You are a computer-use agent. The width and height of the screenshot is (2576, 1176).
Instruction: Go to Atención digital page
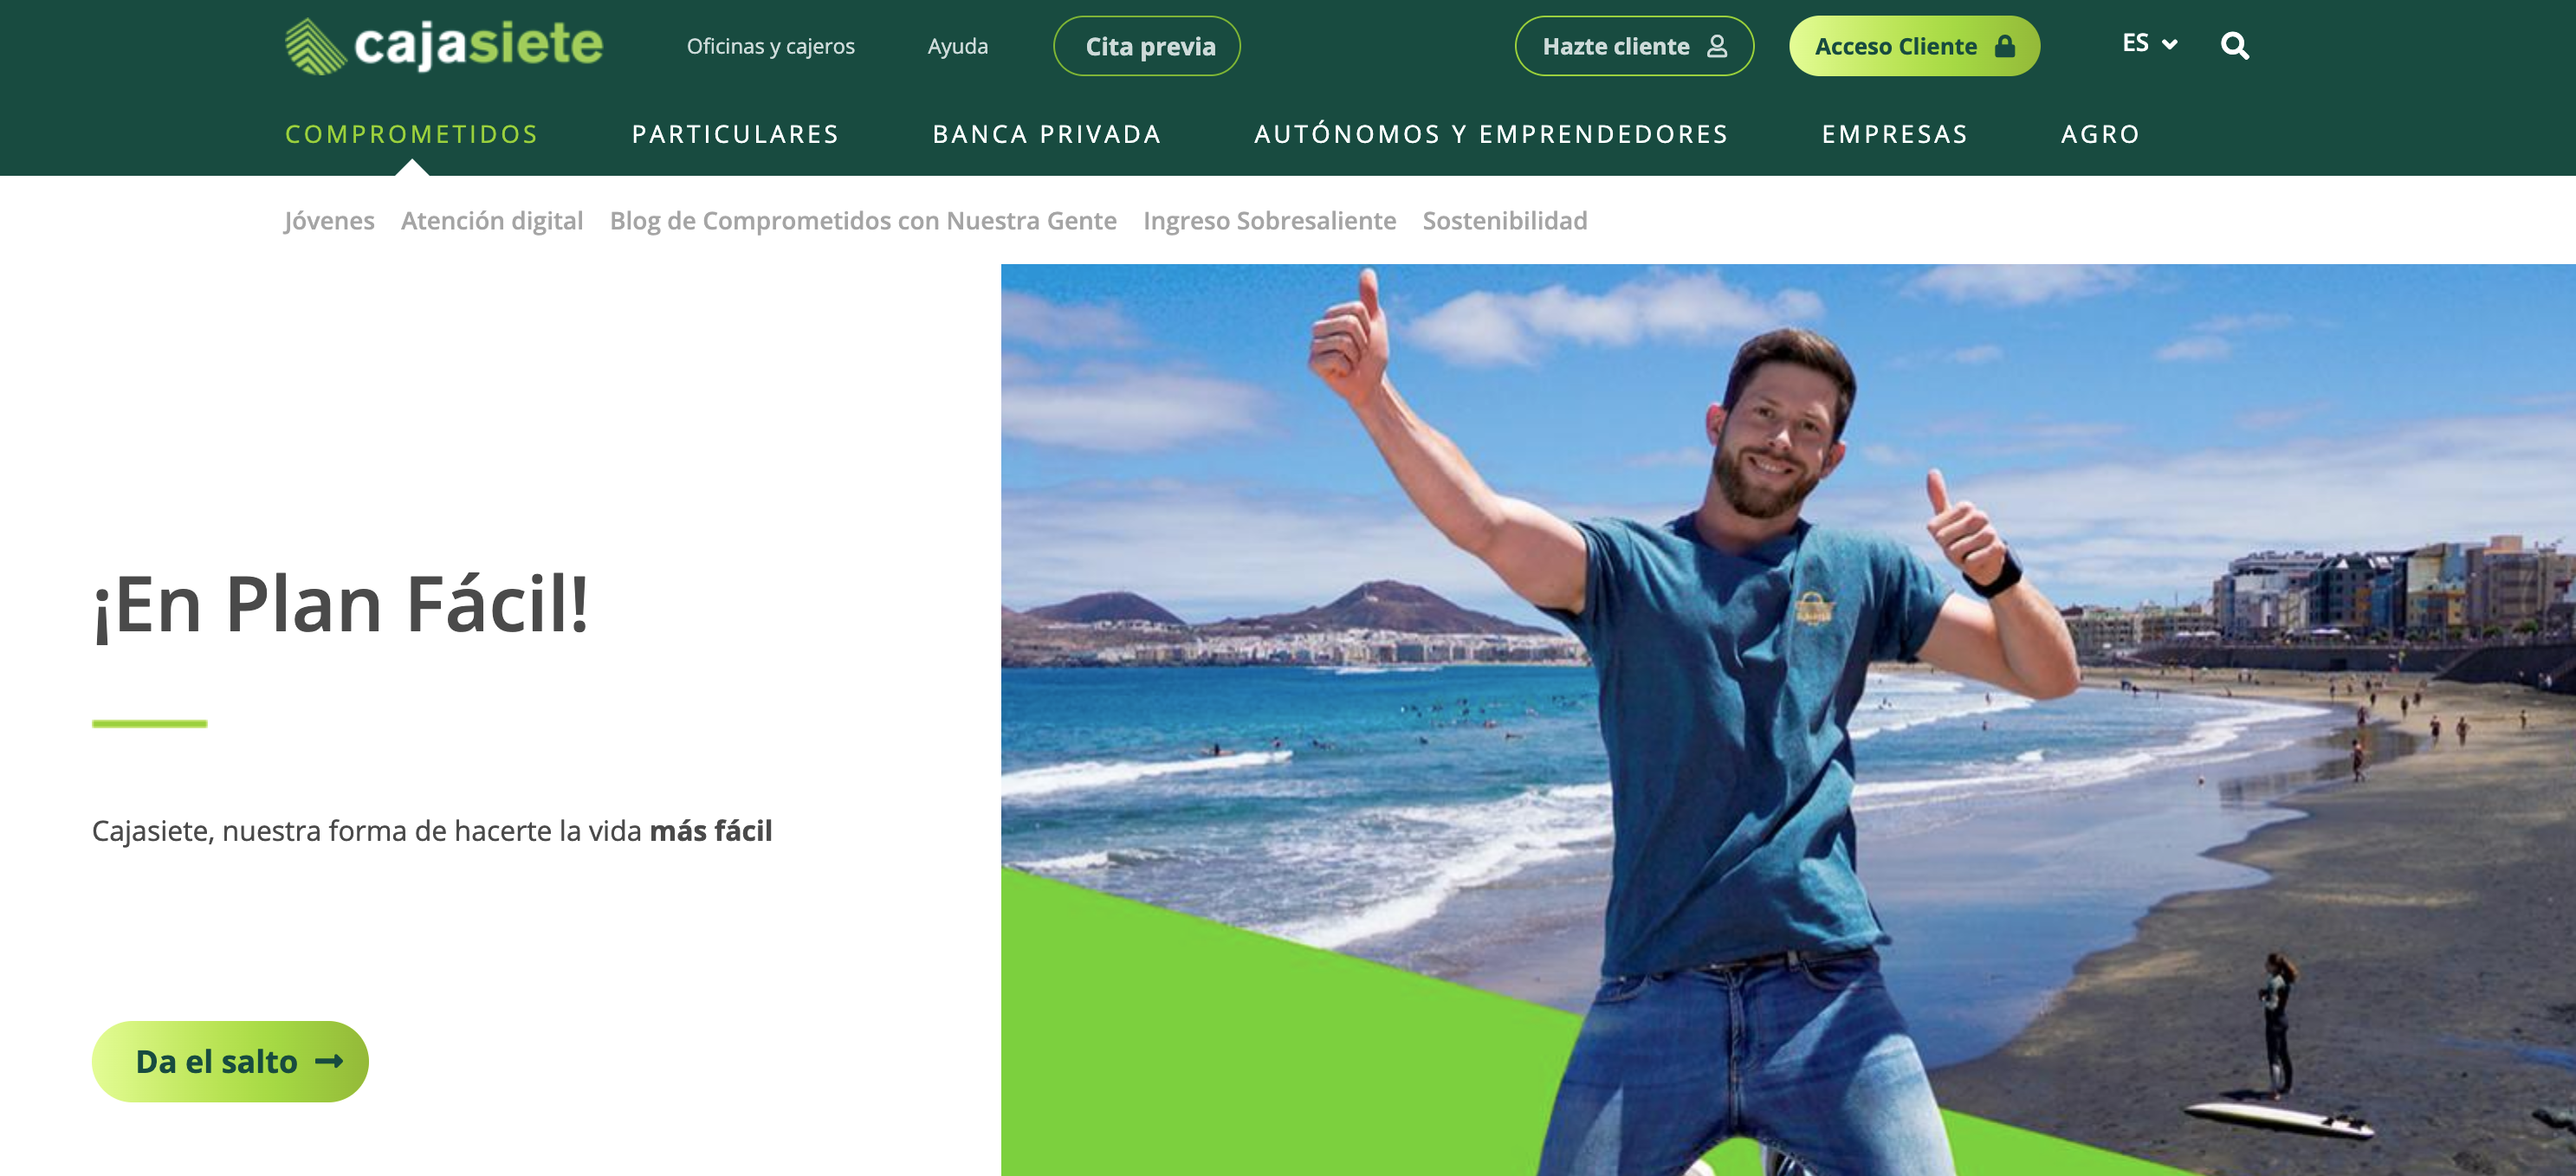(x=492, y=221)
